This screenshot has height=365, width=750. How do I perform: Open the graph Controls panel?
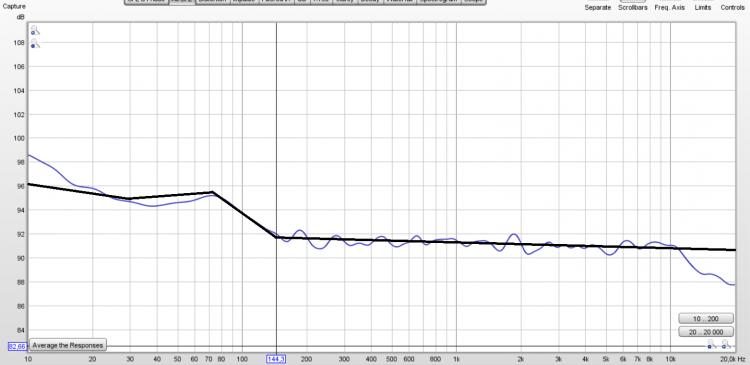tap(732, 8)
